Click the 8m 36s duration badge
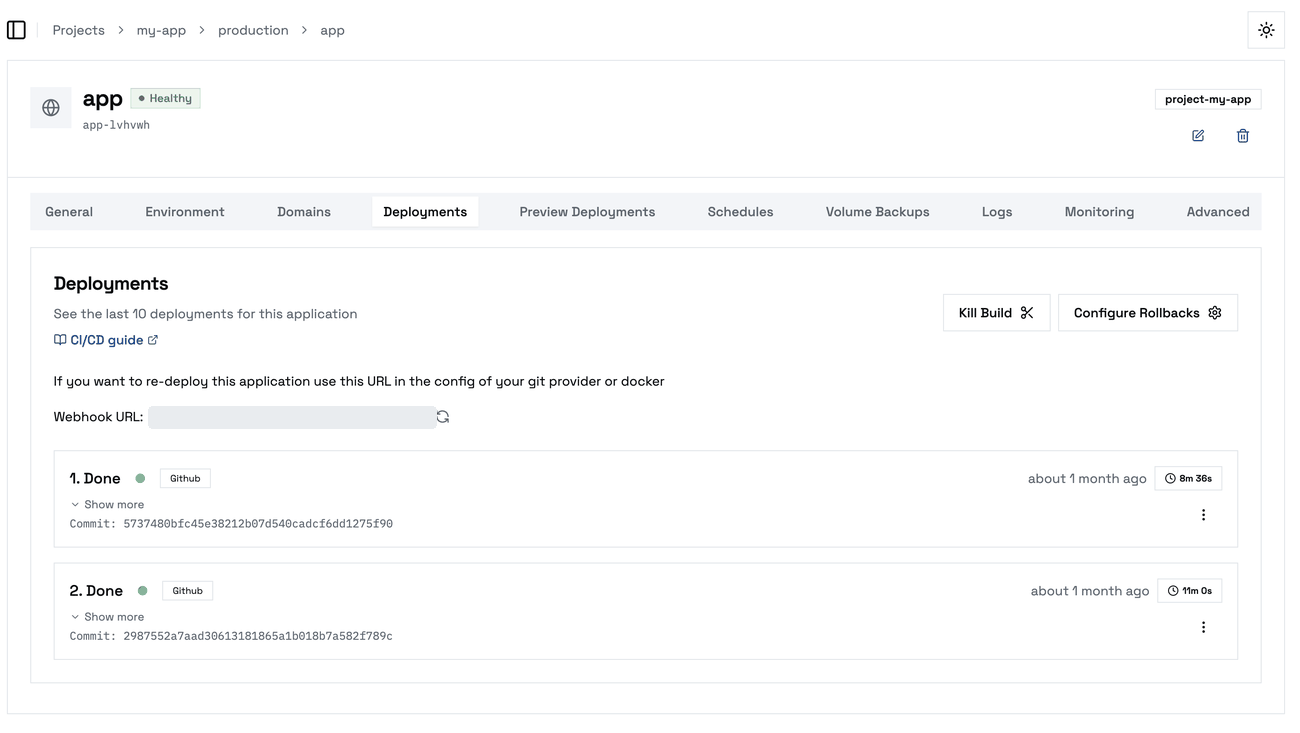The height and width of the screenshot is (733, 1300). [x=1188, y=479]
